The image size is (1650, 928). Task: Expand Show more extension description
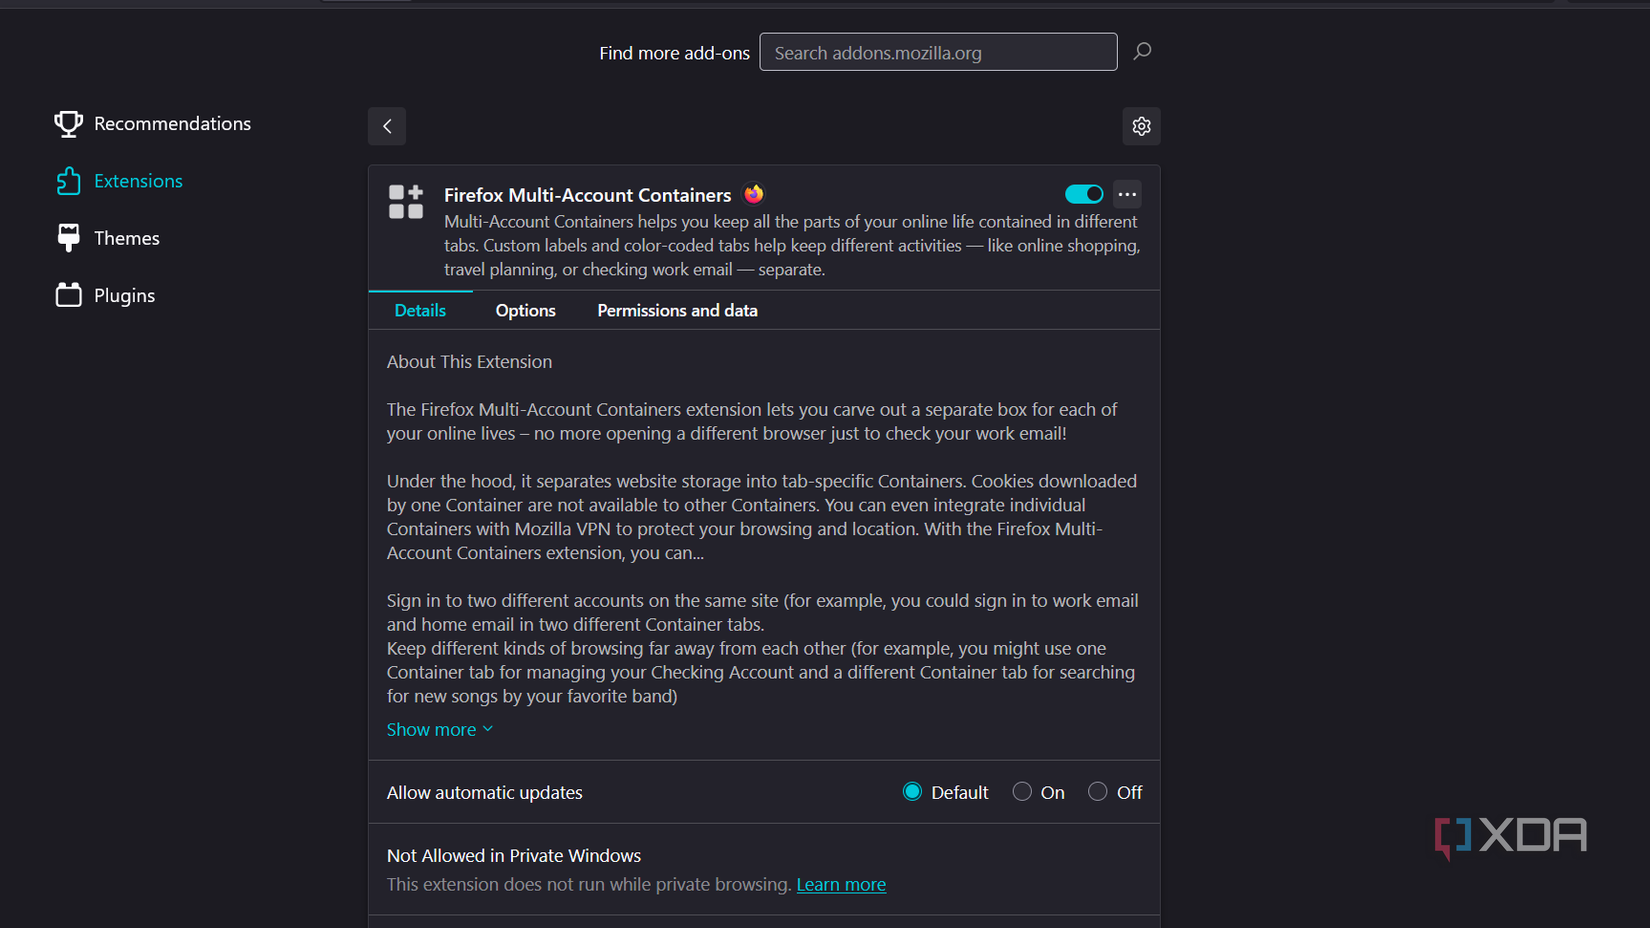(x=440, y=729)
